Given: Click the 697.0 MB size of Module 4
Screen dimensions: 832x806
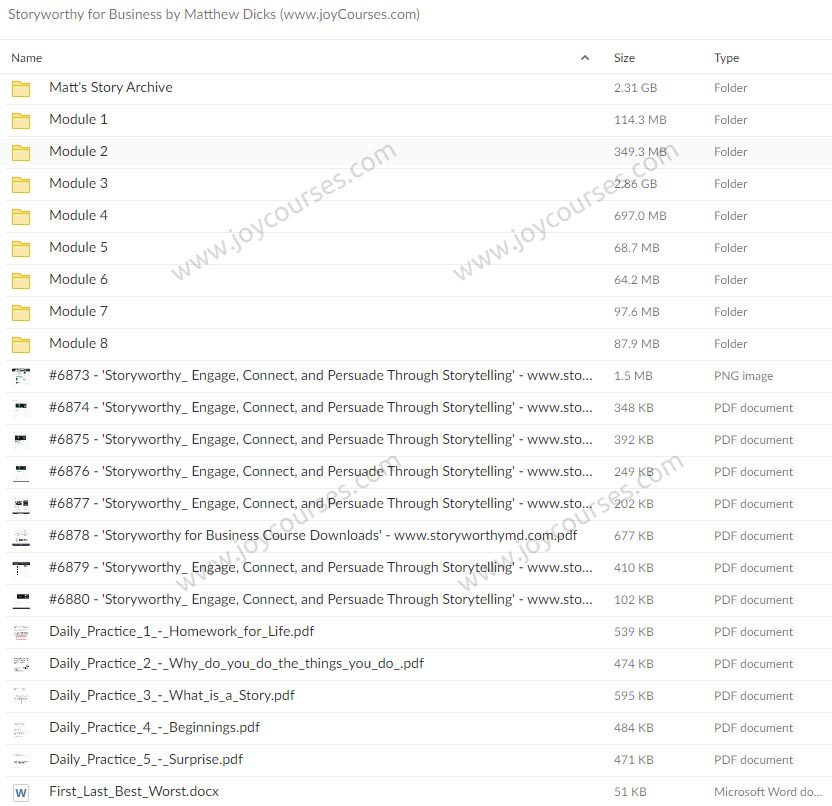Looking at the screenshot, I should 640,216.
